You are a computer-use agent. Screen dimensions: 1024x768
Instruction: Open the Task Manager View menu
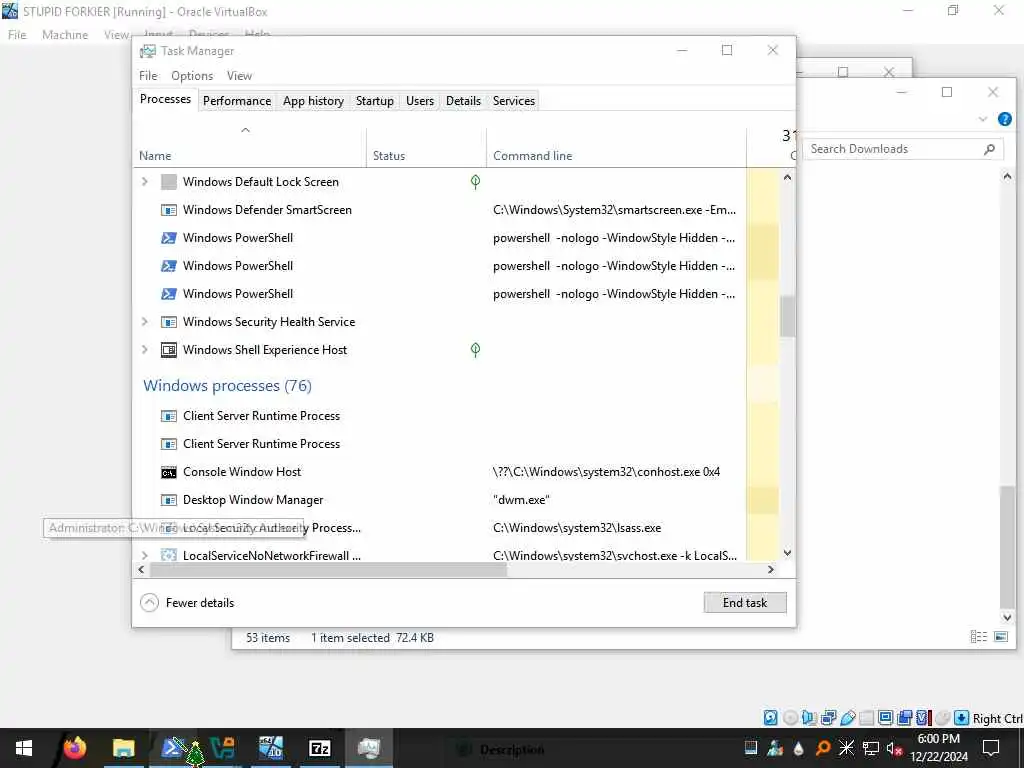(x=239, y=76)
